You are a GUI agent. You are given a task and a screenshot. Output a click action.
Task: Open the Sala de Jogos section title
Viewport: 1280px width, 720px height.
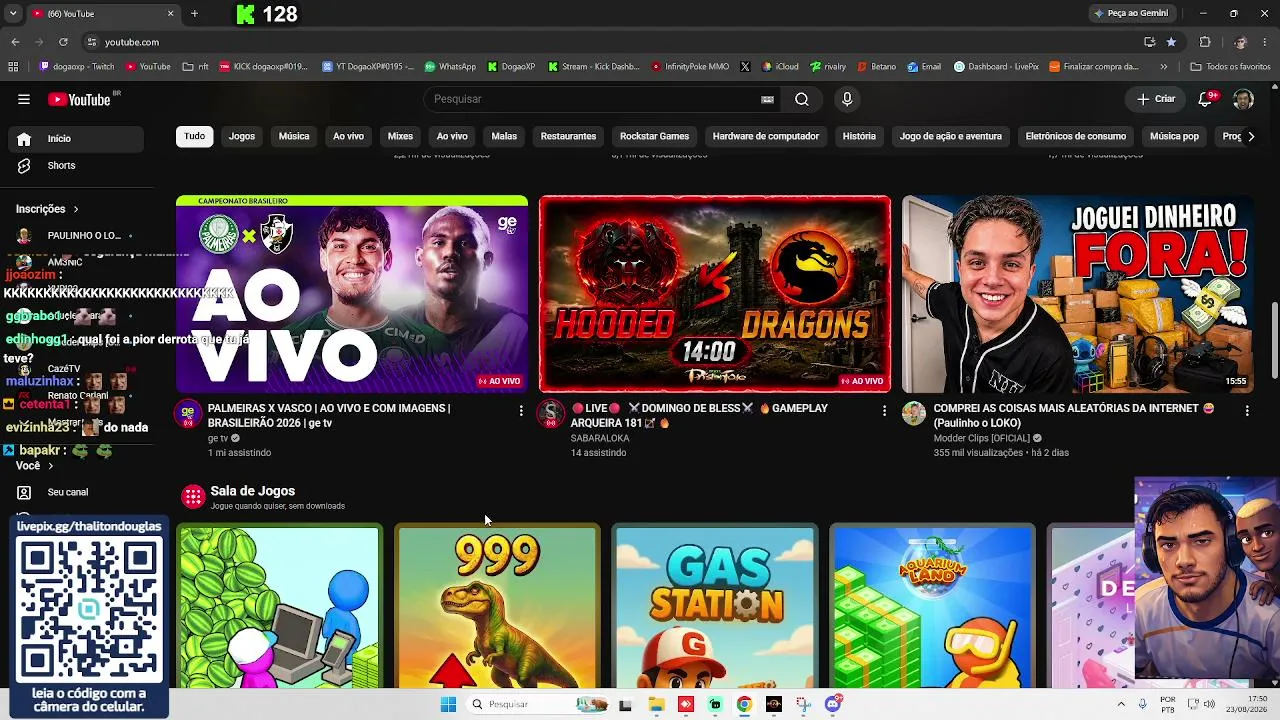coord(252,491)
